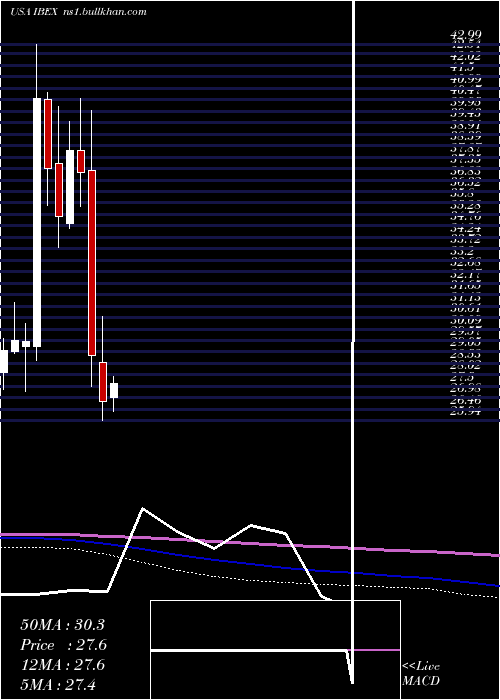Click the top price label 42.99
The width and height of the screenshot is (500, 700).
click(x=466, y=34)
